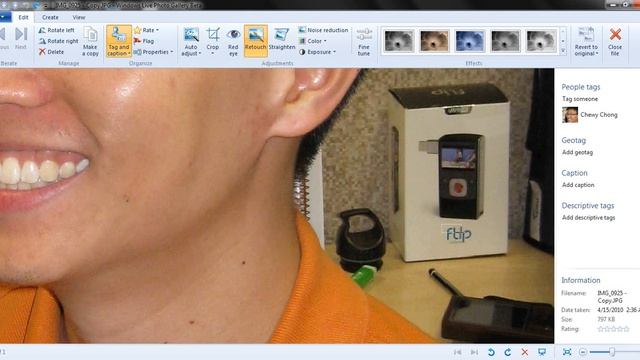The height and width of the screenshot is (360, 640).
Task: Click Add geotag
Action: [577, 152]
